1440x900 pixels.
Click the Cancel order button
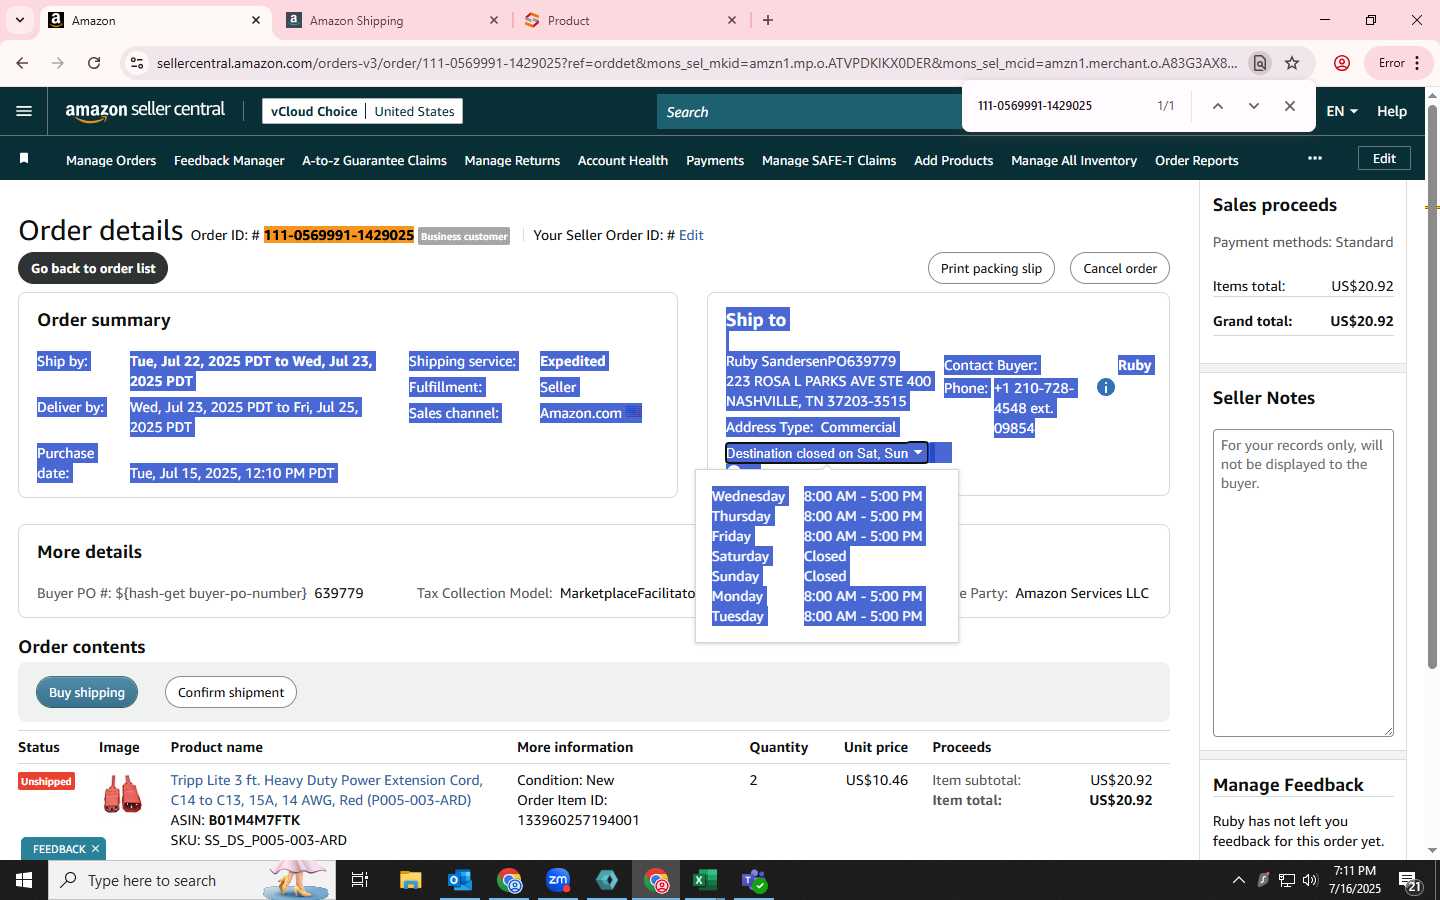click(1120, 268)
